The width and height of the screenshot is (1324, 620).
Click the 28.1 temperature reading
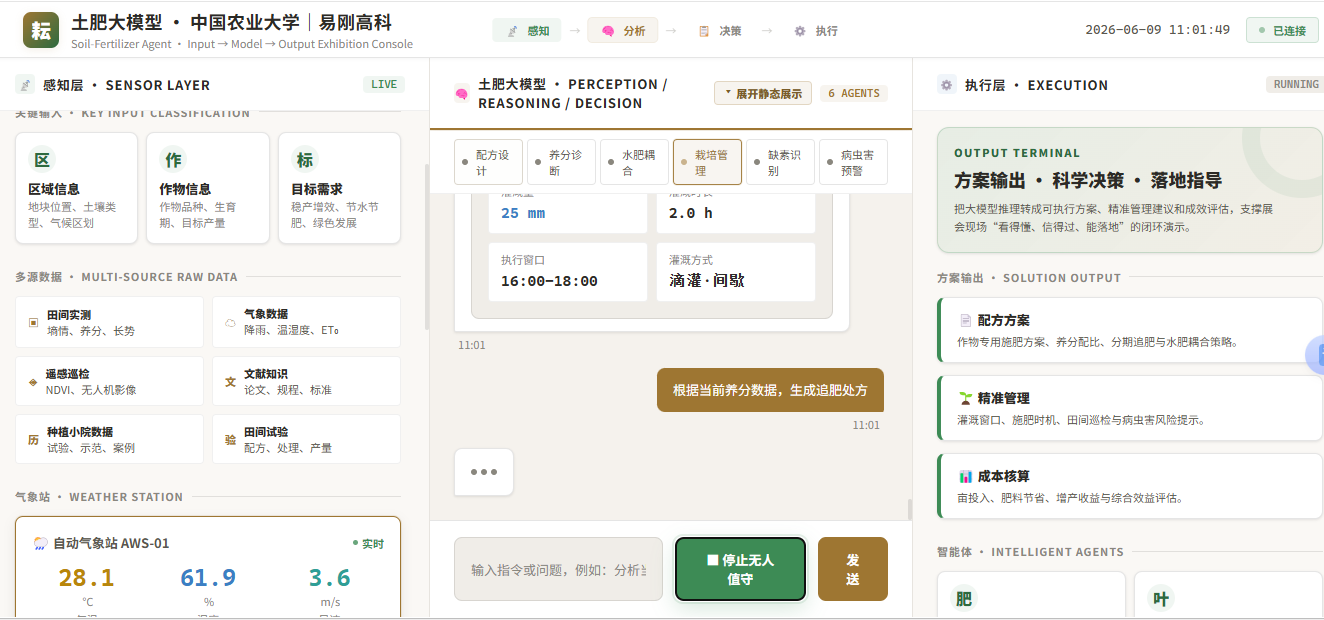click(x=86, y=578)
